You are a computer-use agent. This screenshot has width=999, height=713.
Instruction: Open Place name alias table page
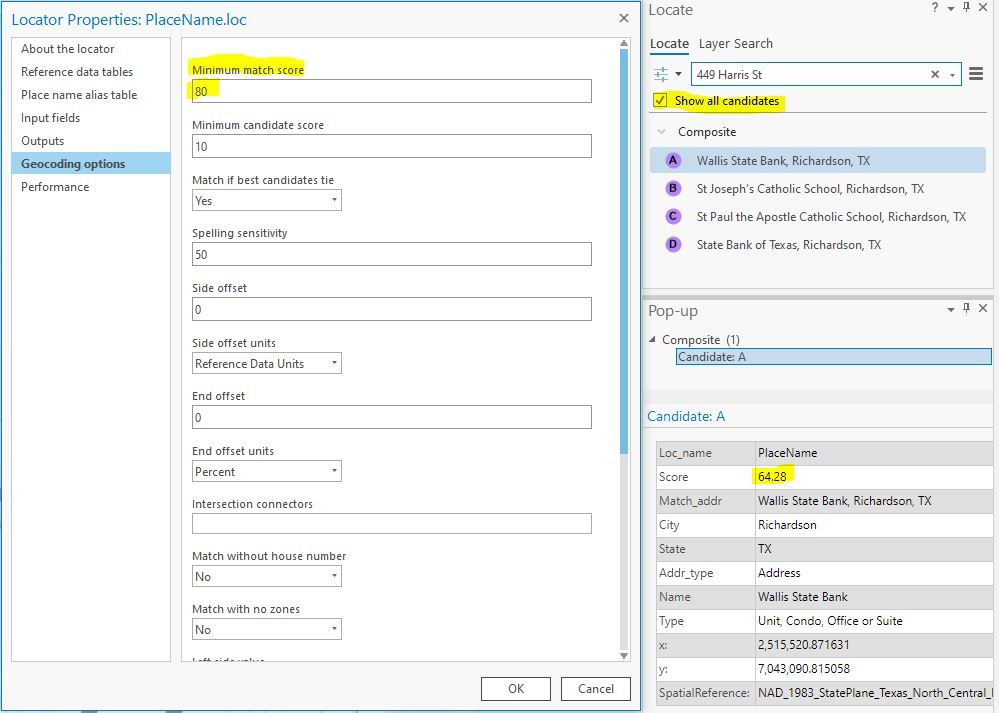click(91, 95)
